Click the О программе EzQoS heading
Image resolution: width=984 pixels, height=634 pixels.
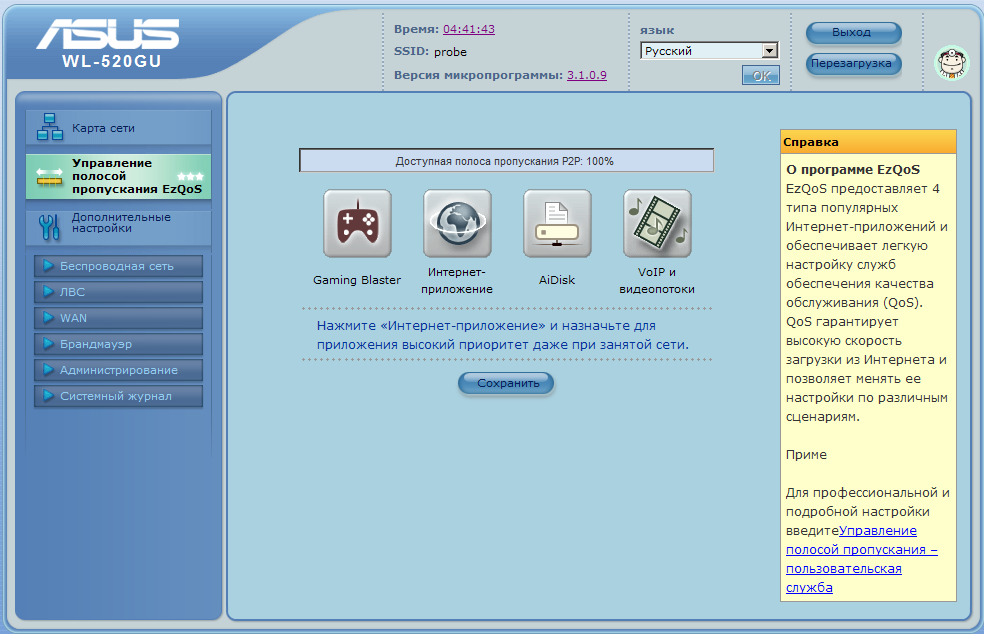[x=853, y=169]
